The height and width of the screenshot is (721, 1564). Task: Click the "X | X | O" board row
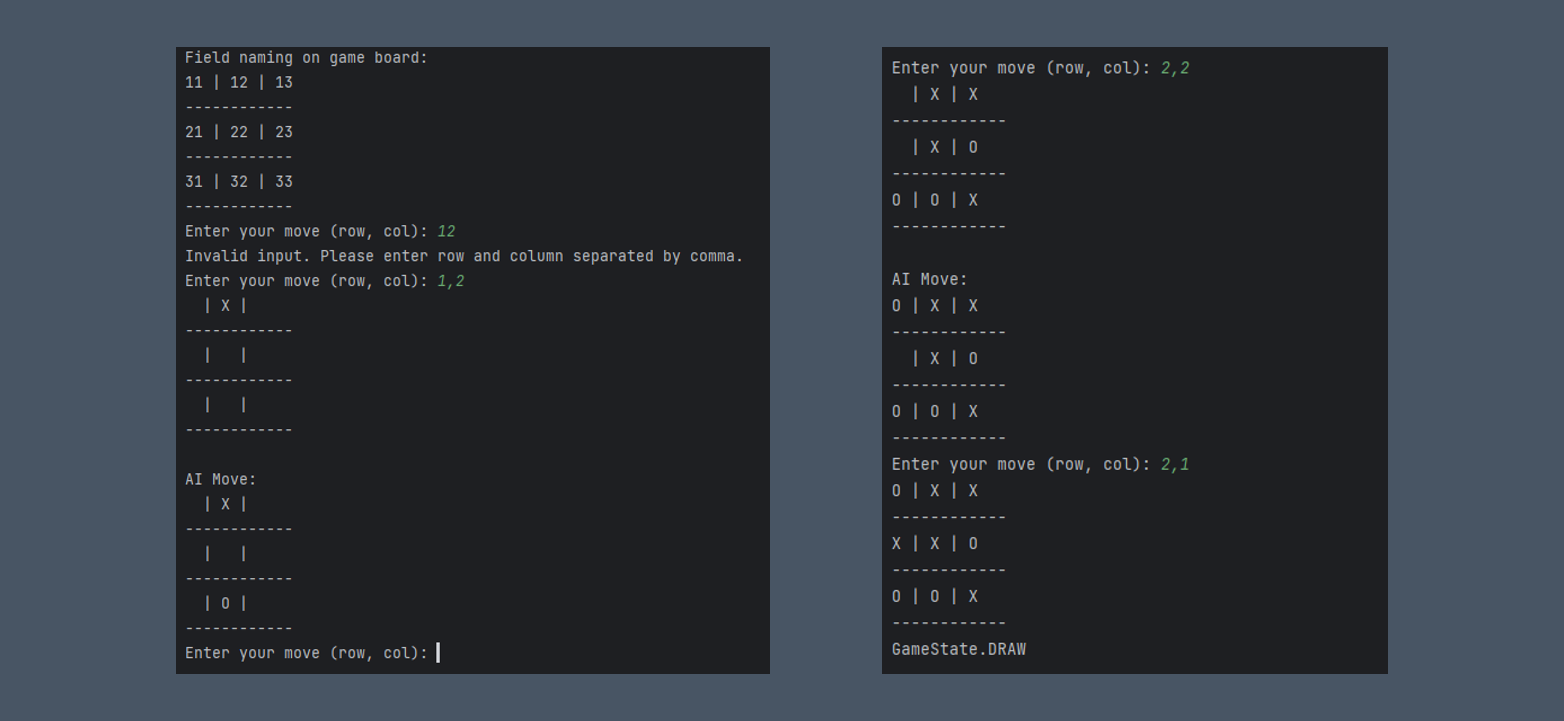(935, 543)
